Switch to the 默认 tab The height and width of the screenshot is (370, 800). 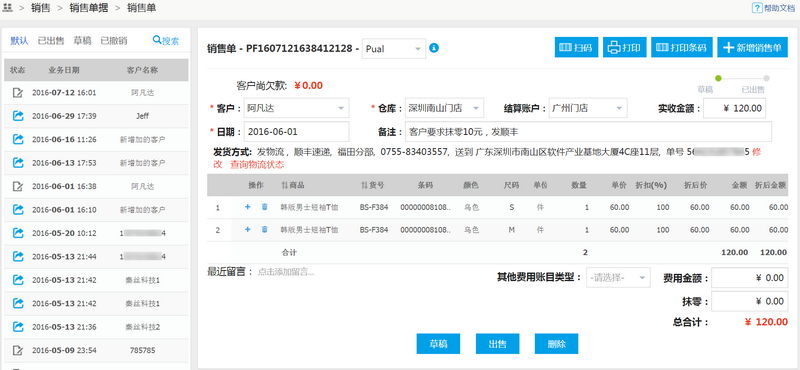19,41
